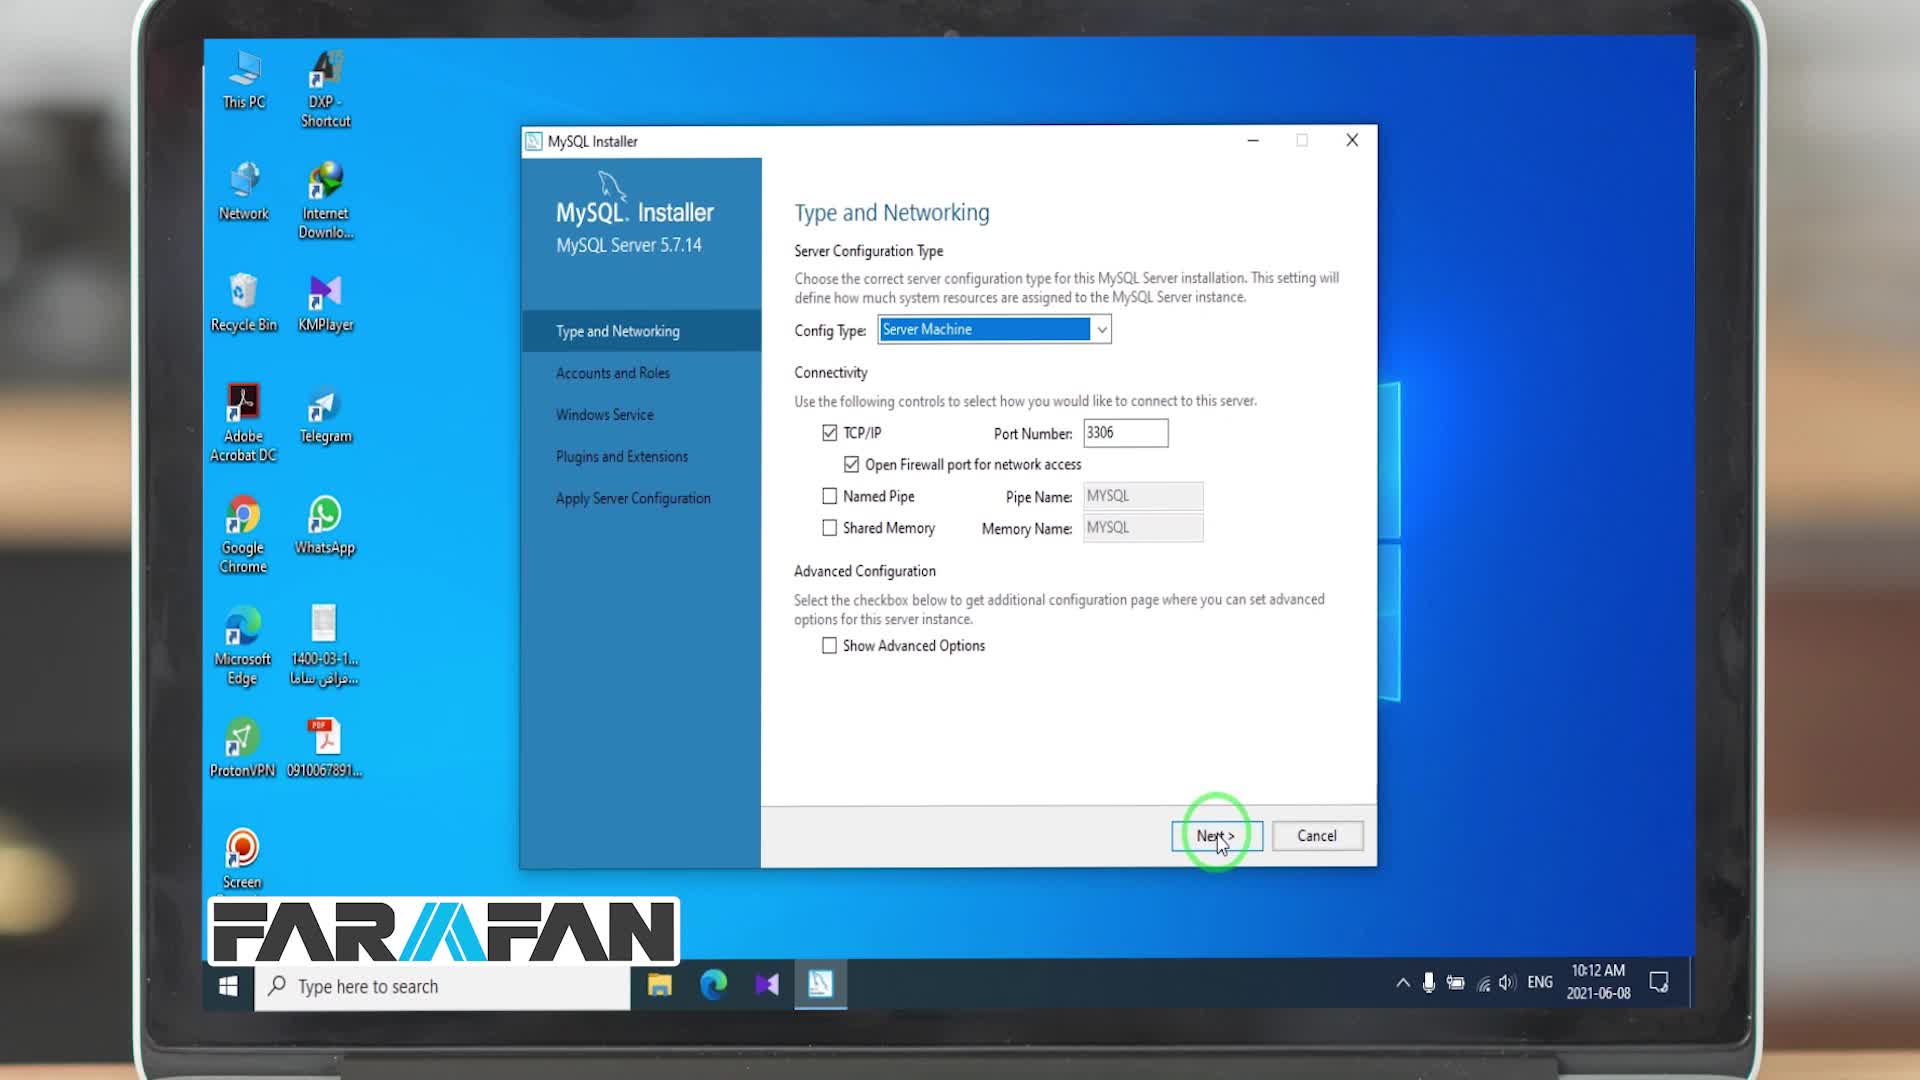Show hidden system tray icons

1402,983
